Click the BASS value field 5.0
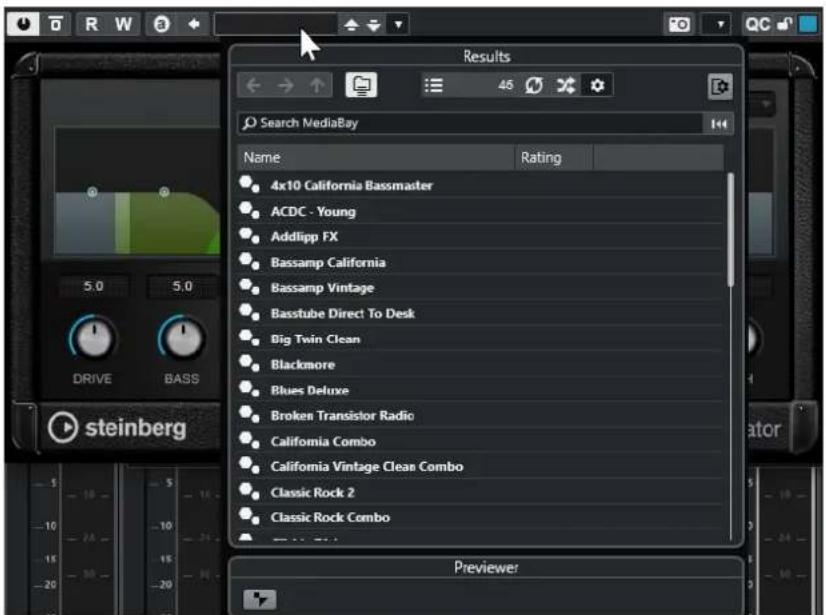Viewport: 826px width, 615px height. (182, 287)
